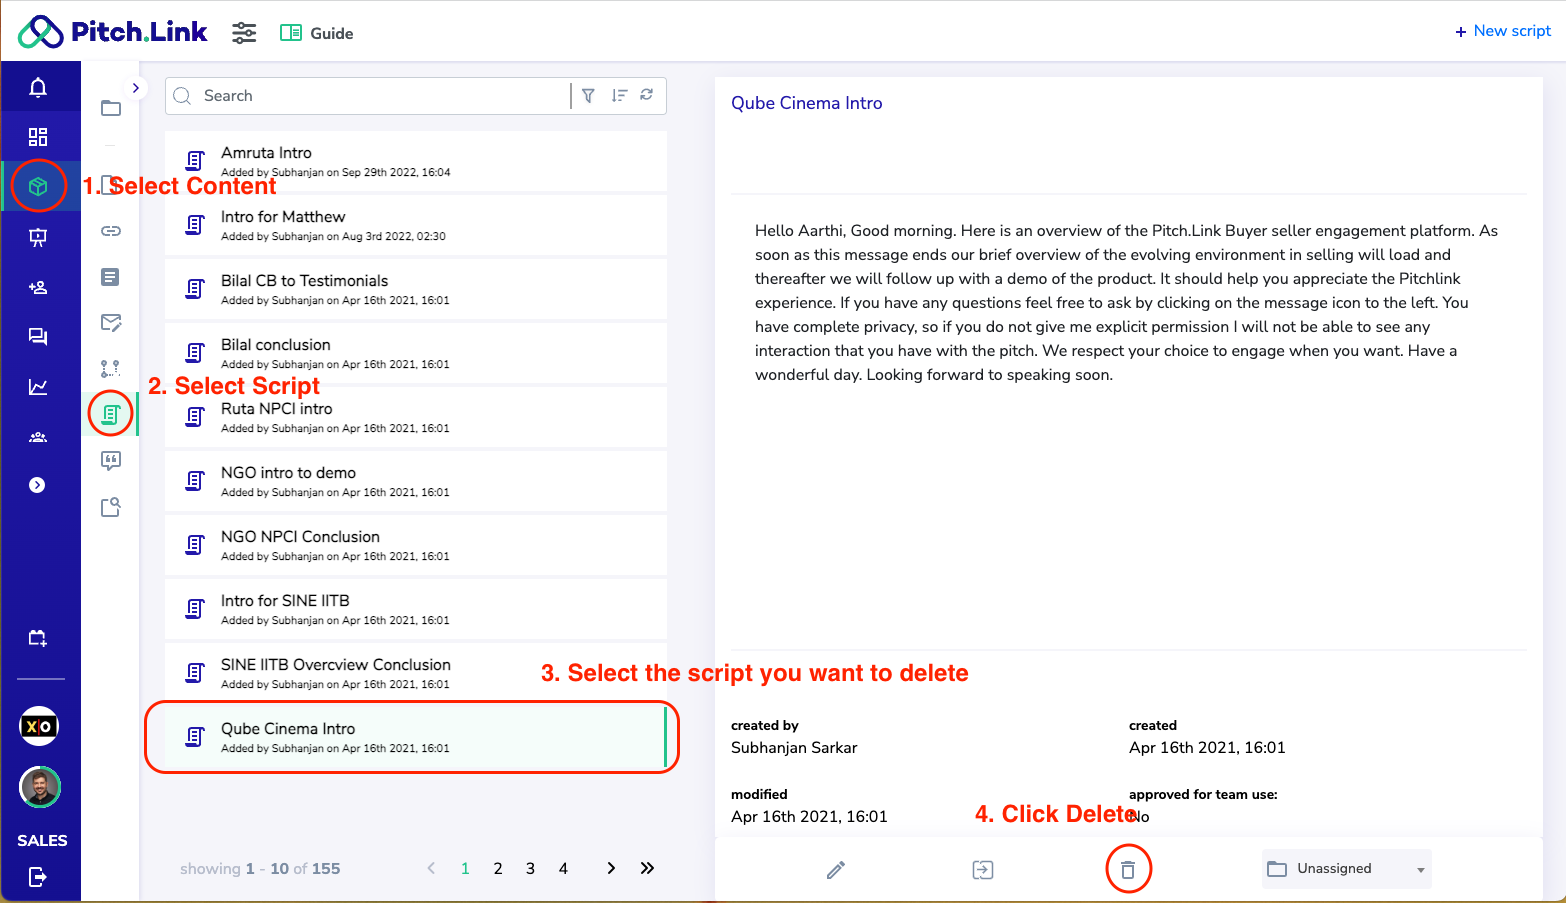1566x903 pixels.
Task: Click the add user icon
Action: (x=38, y=287)
